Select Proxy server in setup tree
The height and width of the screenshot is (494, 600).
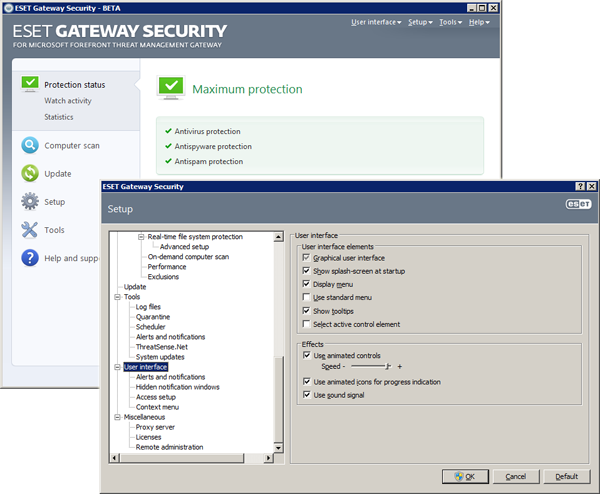click(x=155, y=427)
